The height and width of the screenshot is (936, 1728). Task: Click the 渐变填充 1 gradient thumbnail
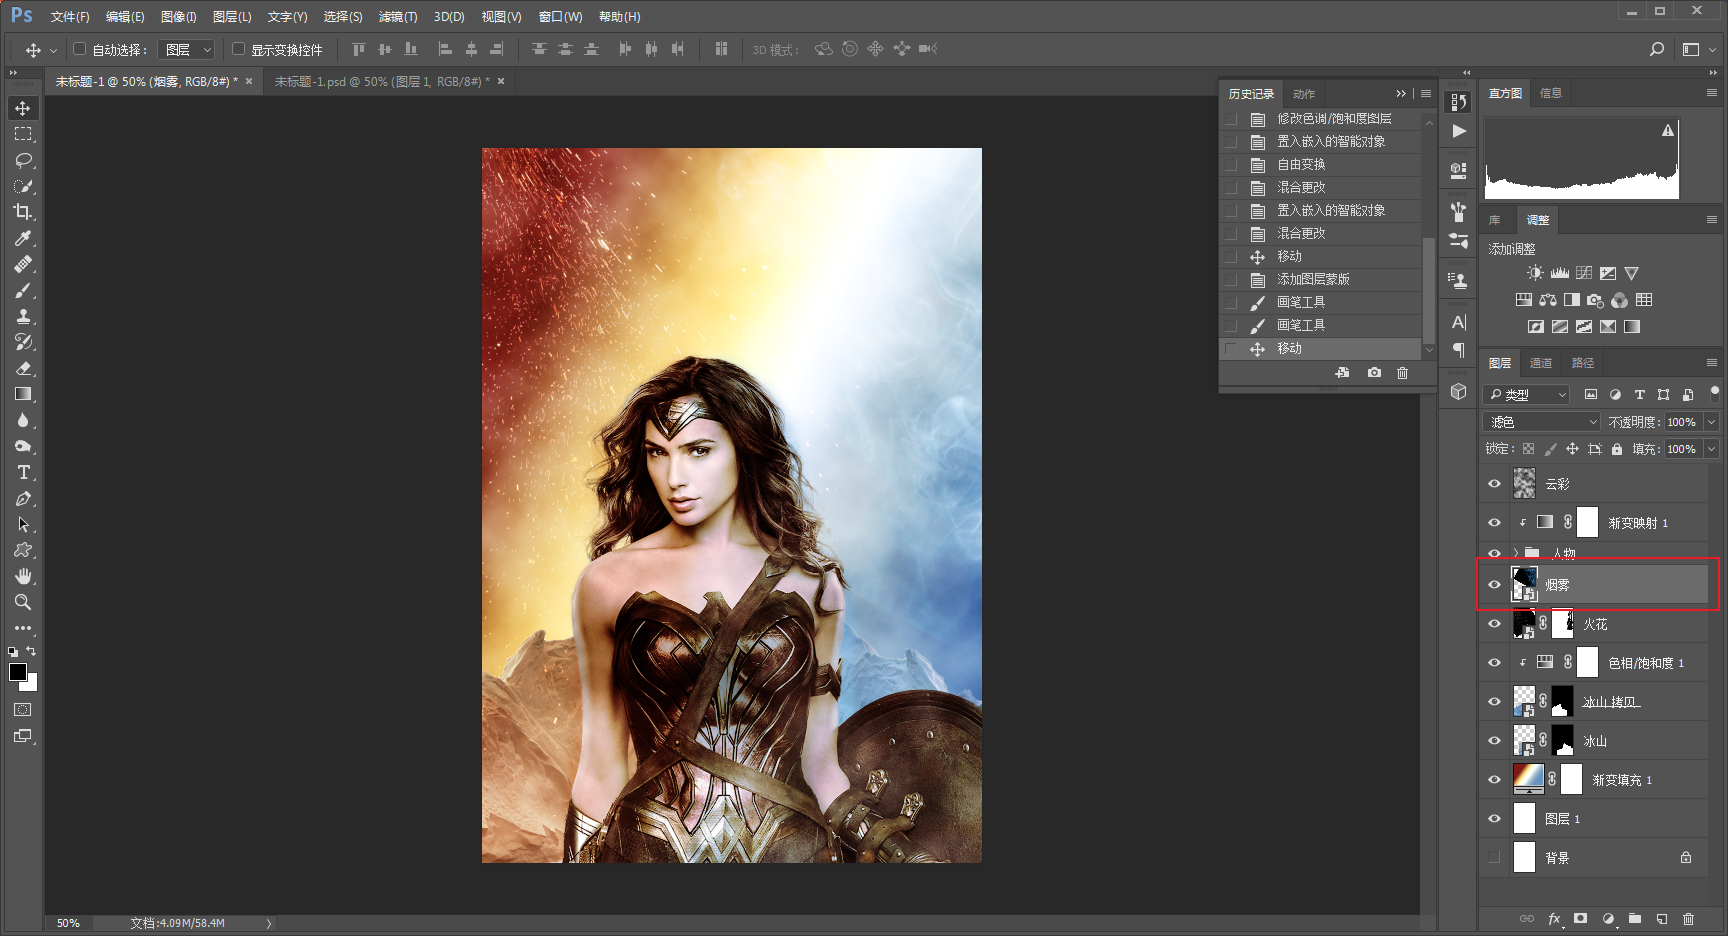tap(1528, 778)
